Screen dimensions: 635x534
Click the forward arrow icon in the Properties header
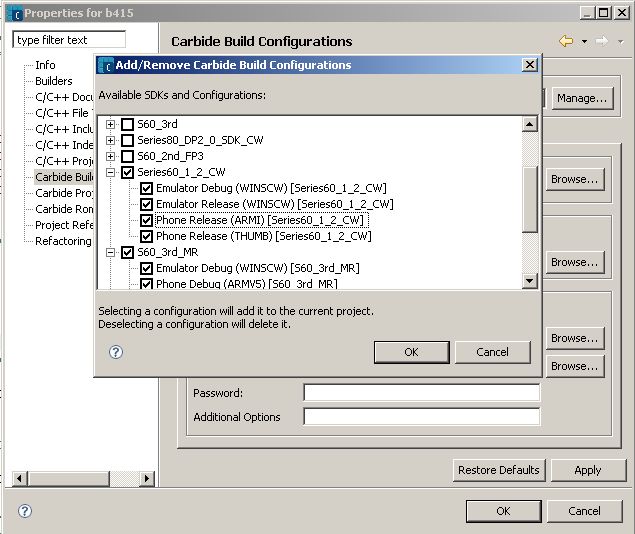[x=602, y=41]
